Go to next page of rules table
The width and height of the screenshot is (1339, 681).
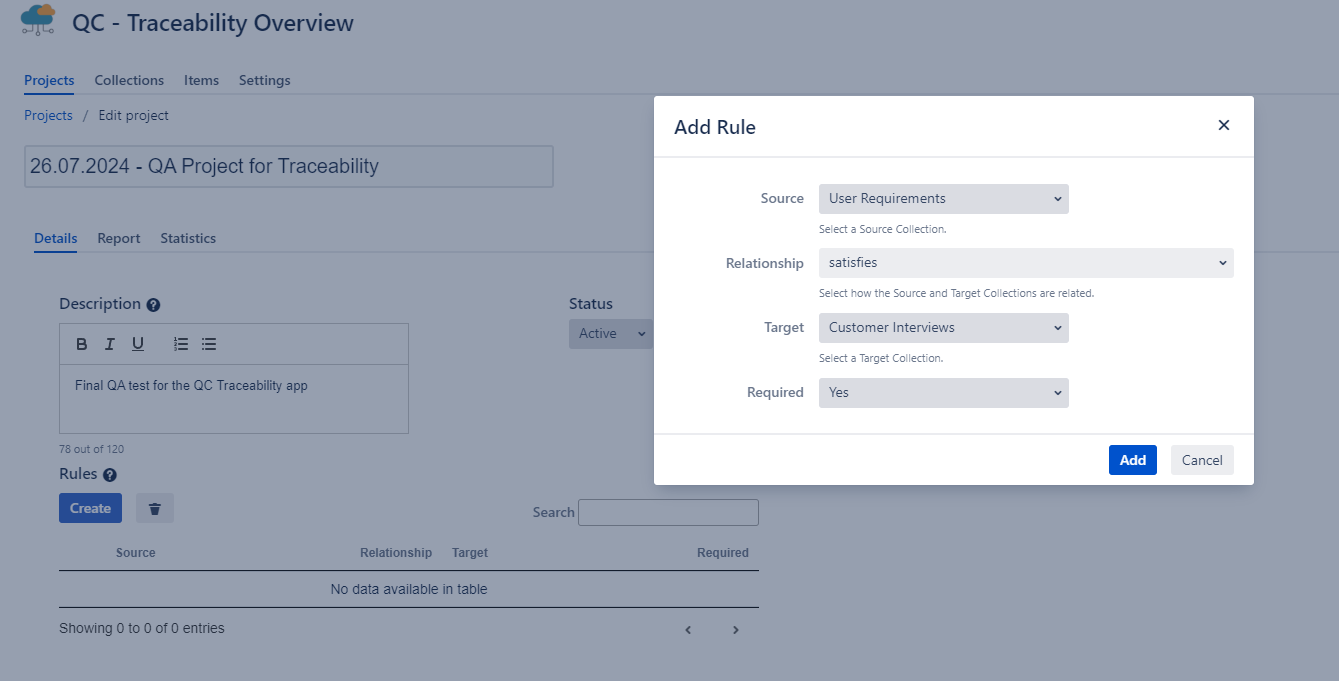tap(736, 630)
